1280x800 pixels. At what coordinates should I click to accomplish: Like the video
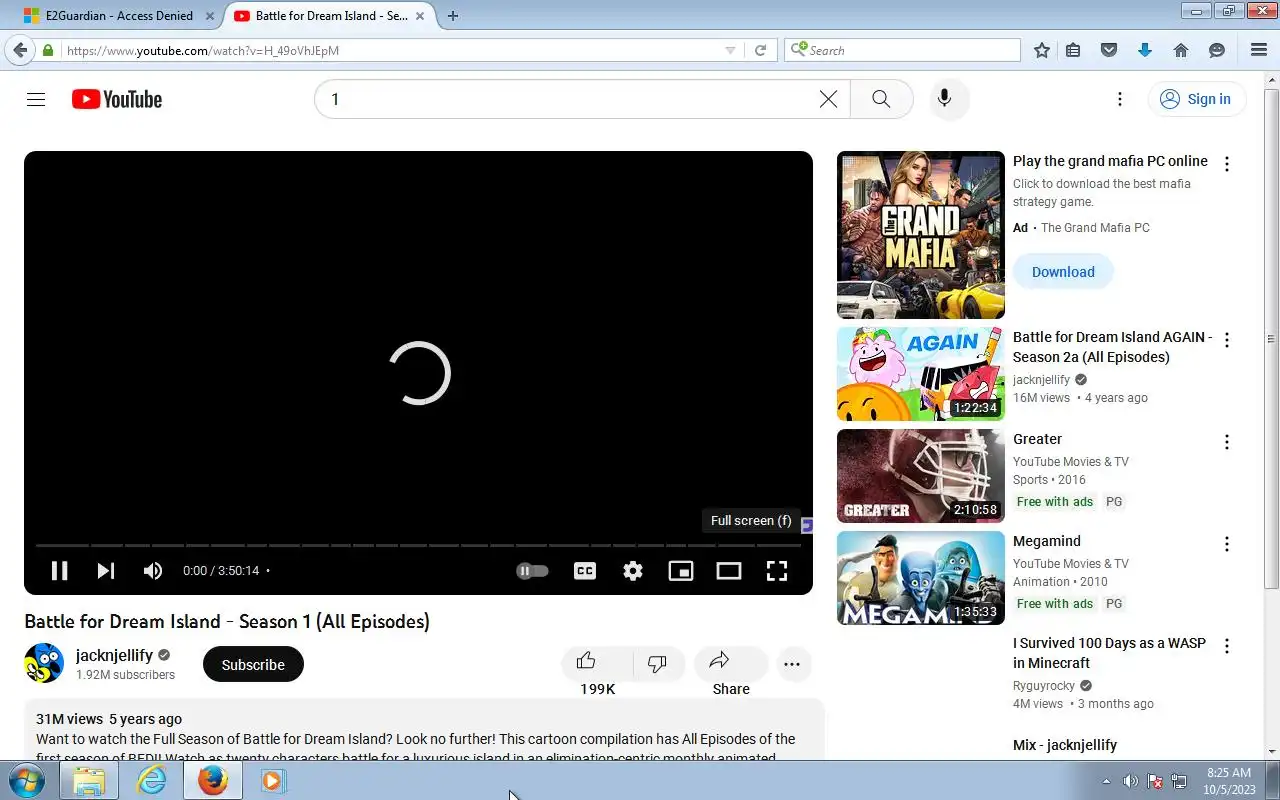586,661
